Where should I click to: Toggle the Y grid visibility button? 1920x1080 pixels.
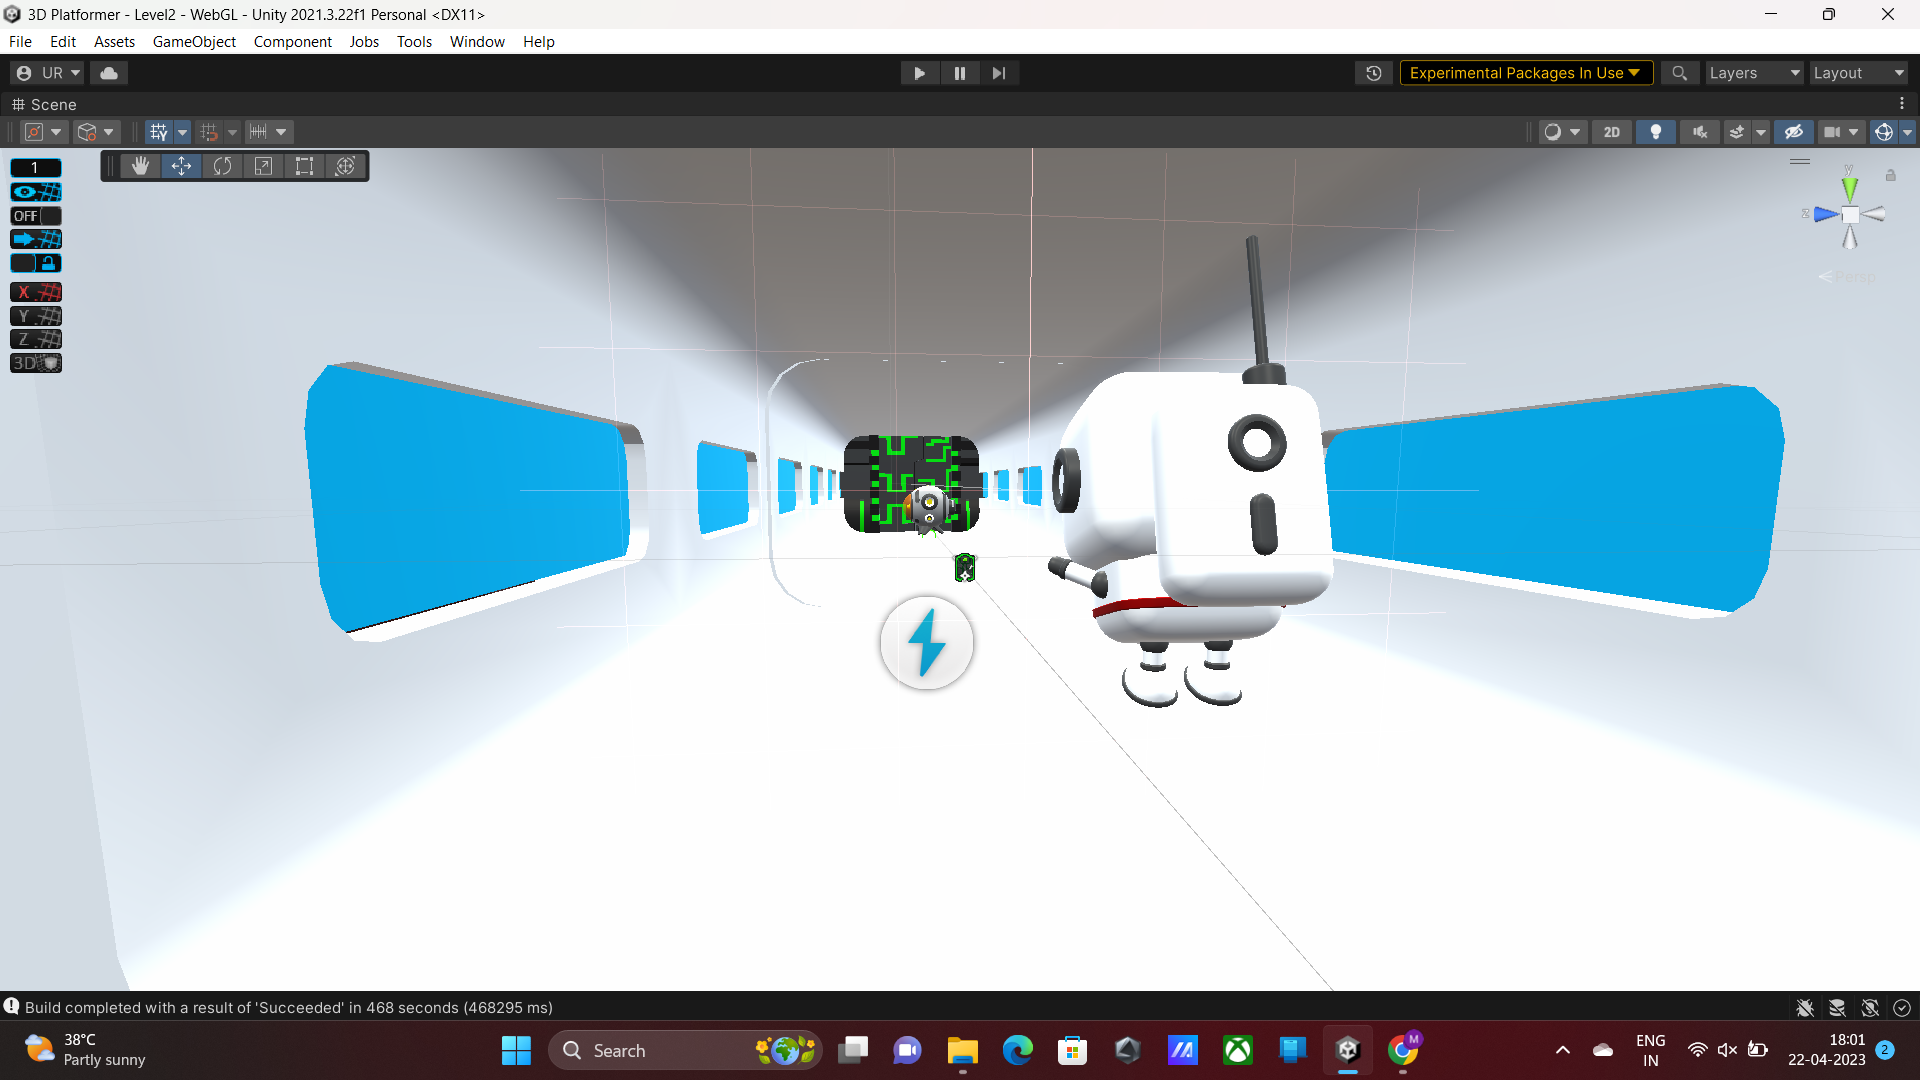[x=158, y=132]
